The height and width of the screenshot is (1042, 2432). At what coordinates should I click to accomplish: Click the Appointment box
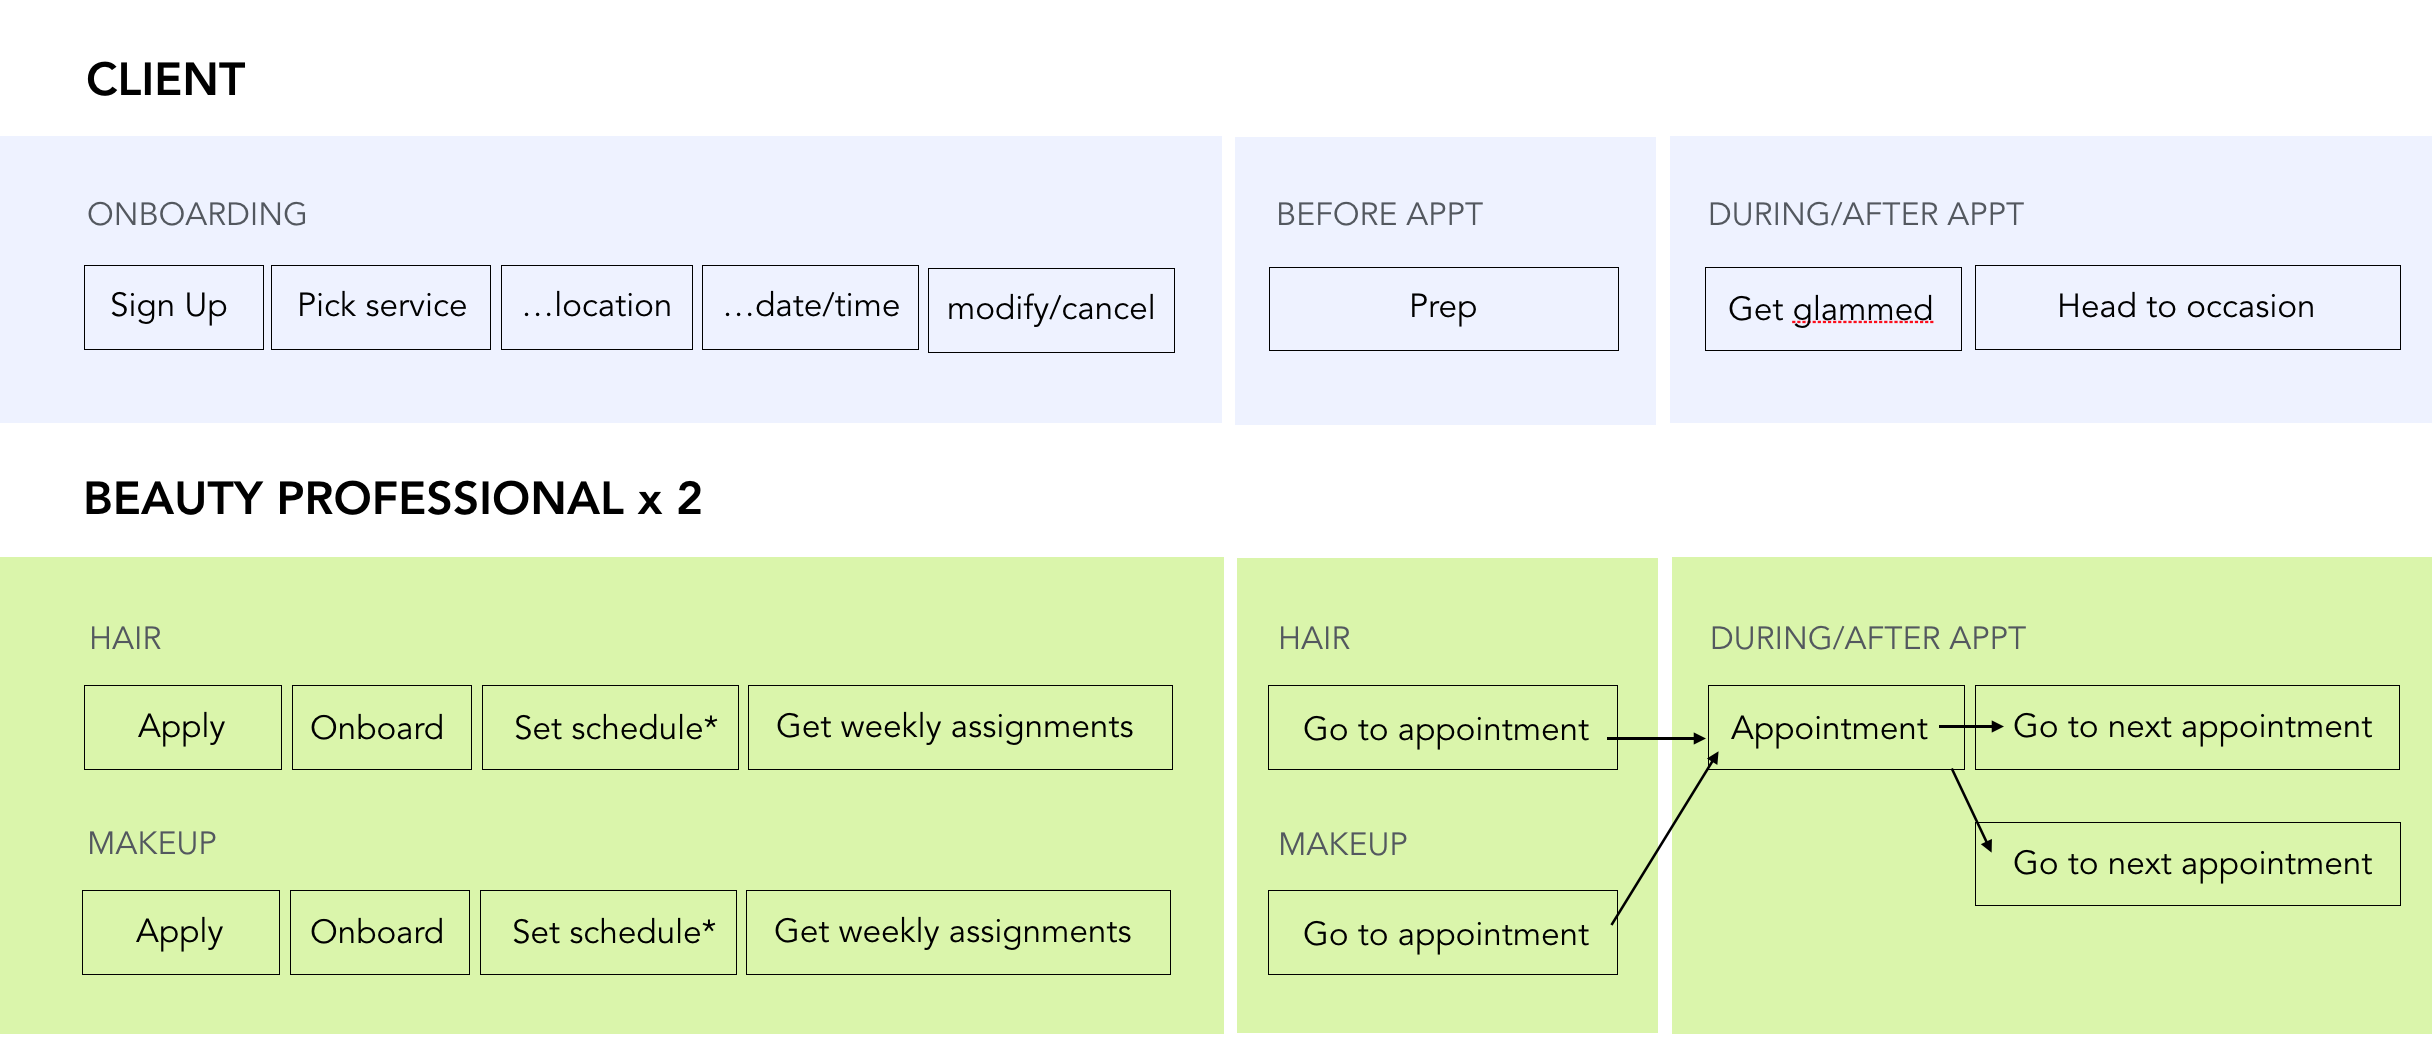click(x=1836, y=727)
